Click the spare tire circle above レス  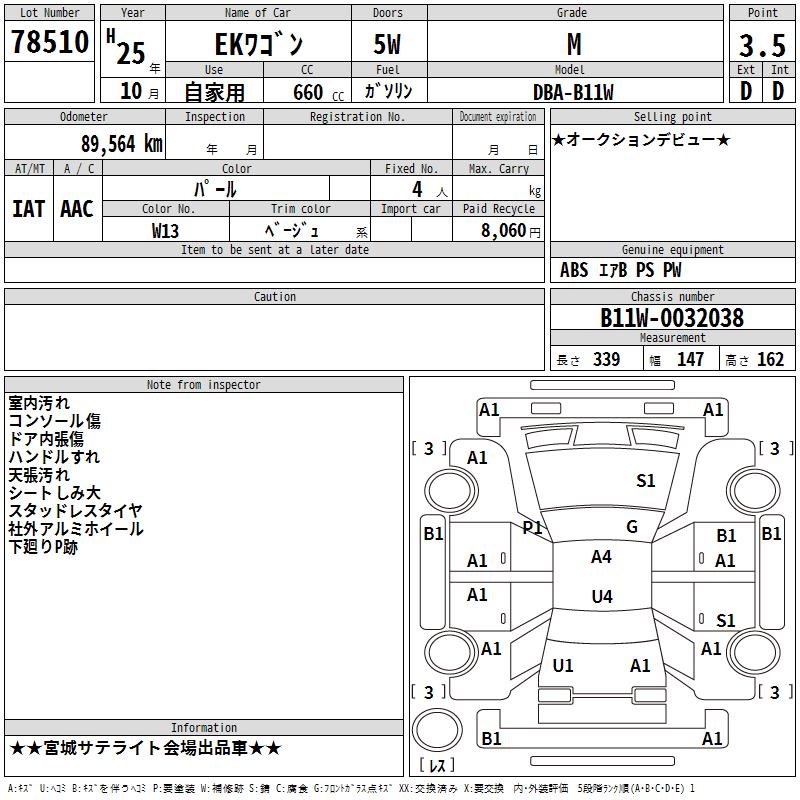coord(437,730)
